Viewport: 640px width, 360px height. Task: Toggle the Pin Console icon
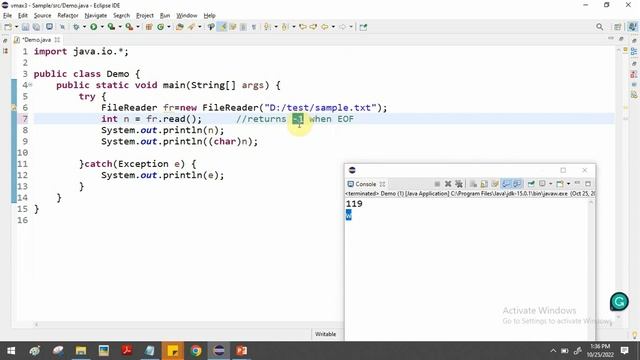pyautogui.click(x=531, y=184)
